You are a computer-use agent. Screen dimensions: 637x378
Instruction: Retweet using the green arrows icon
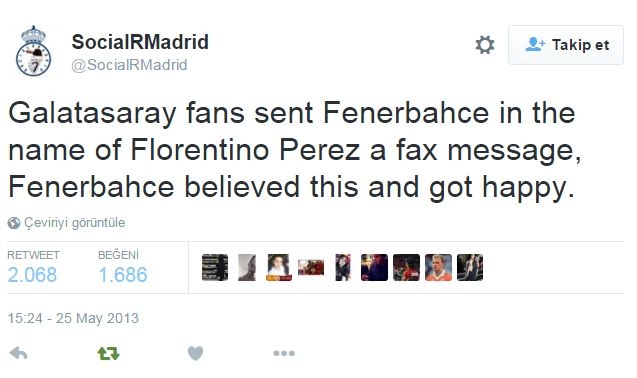tap(108, 353)
